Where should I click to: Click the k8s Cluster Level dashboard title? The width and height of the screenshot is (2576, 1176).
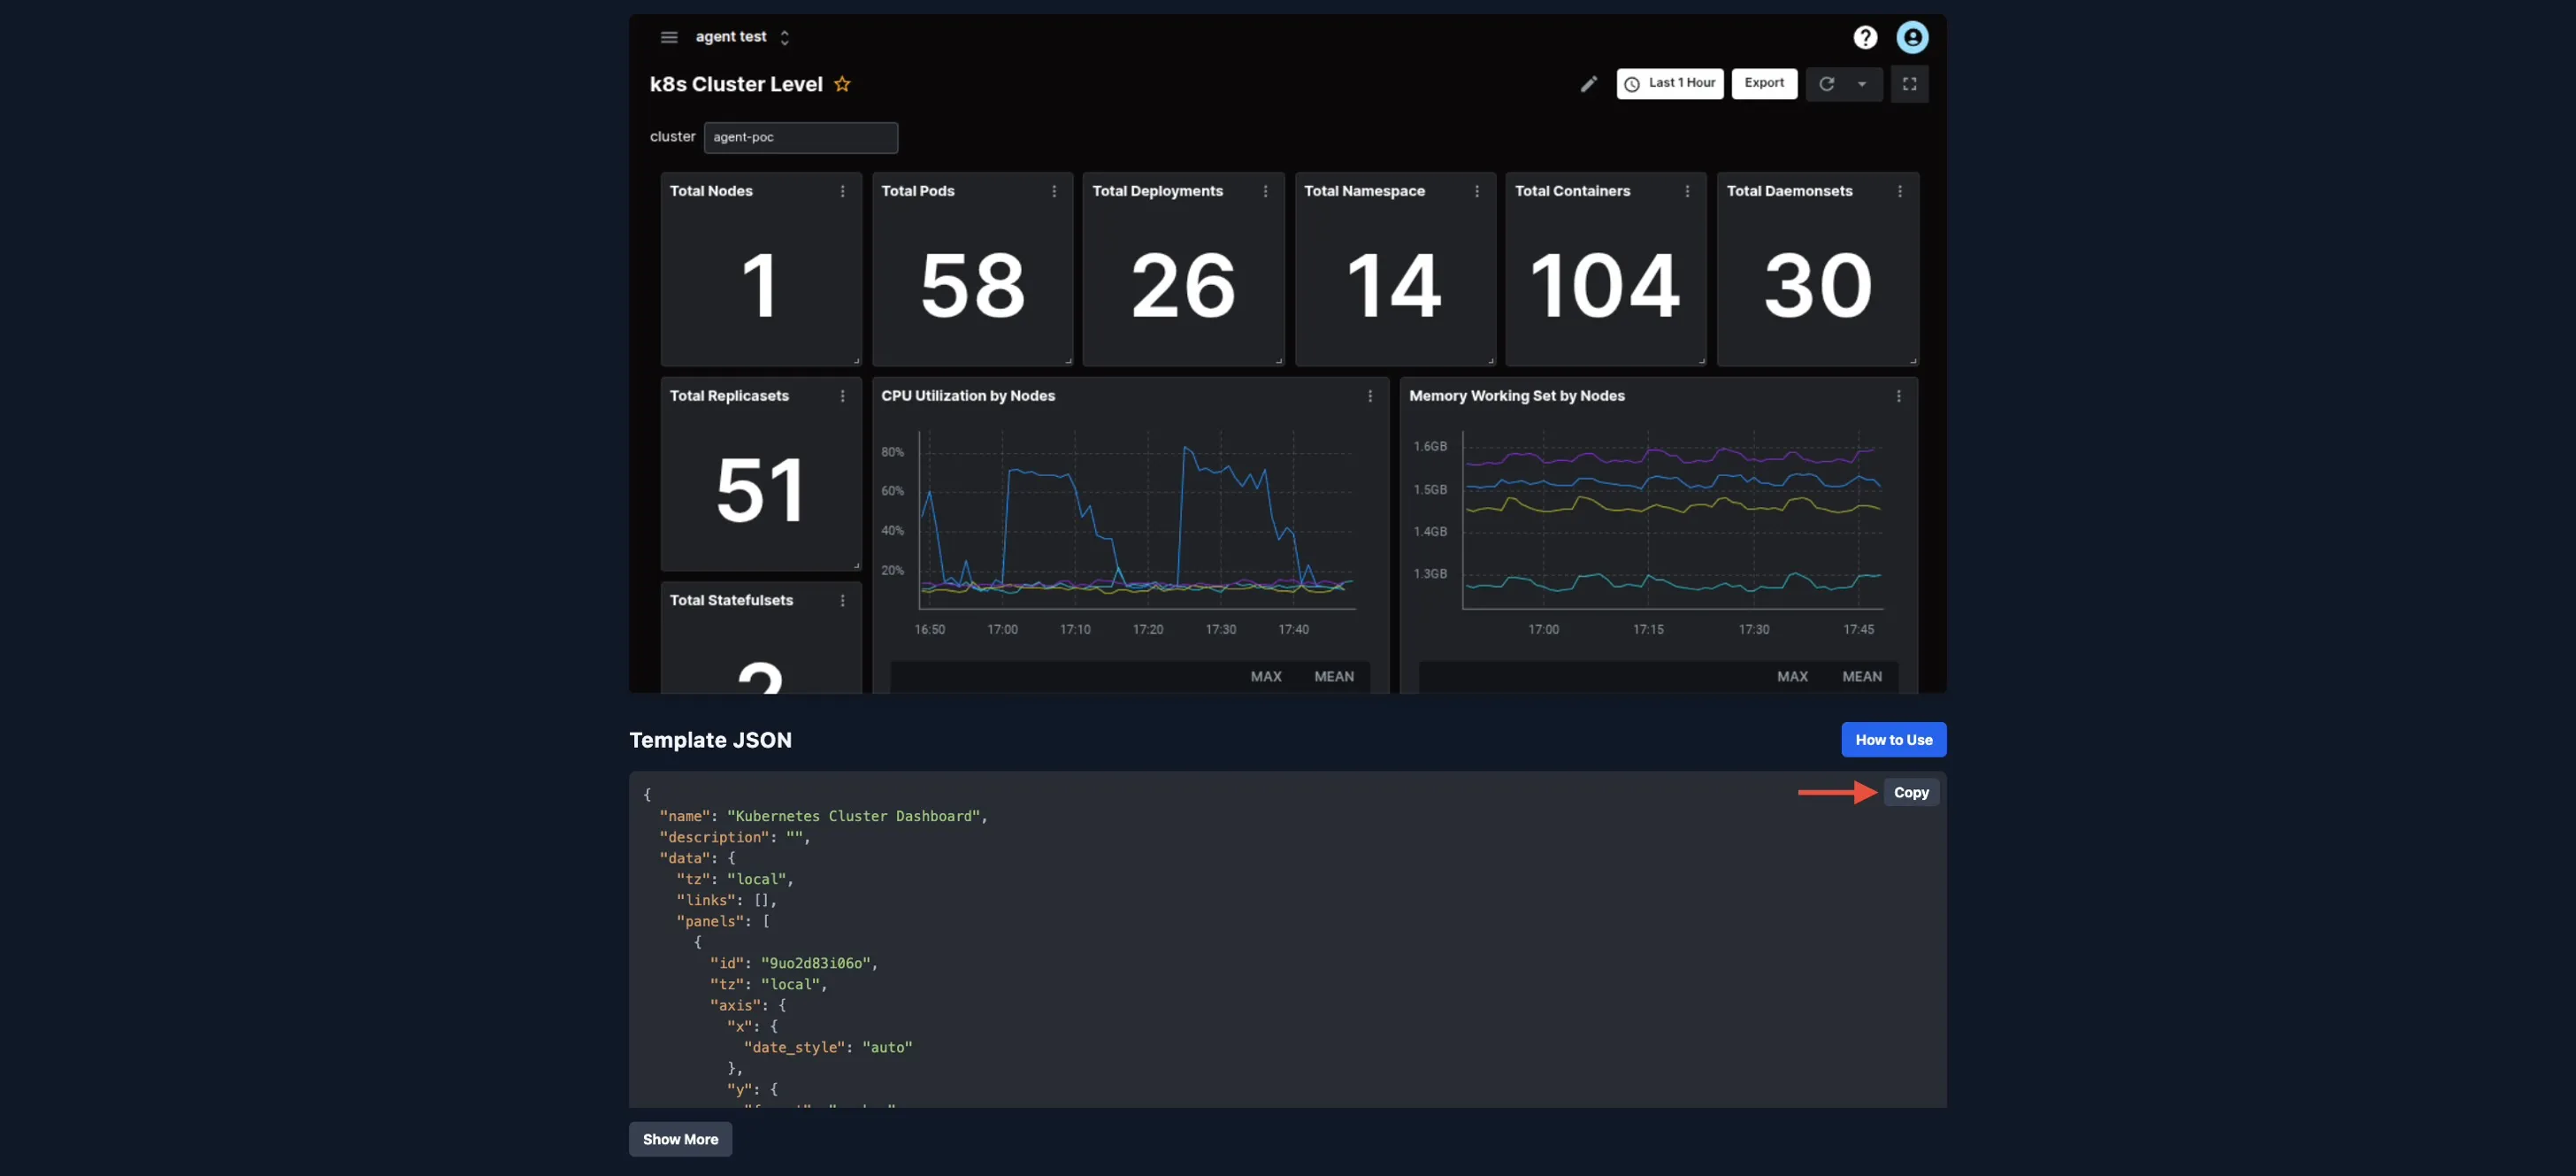point(736,84)
